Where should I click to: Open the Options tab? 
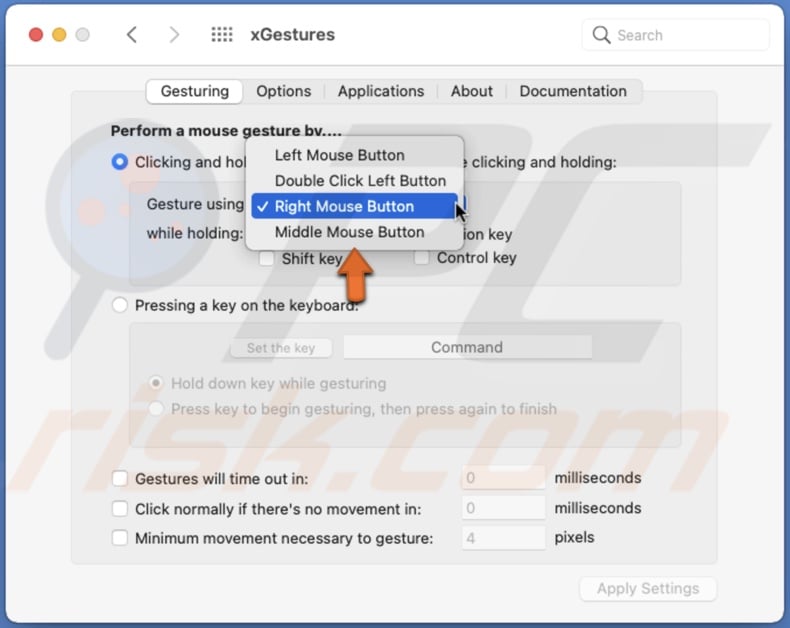[284, 91]
